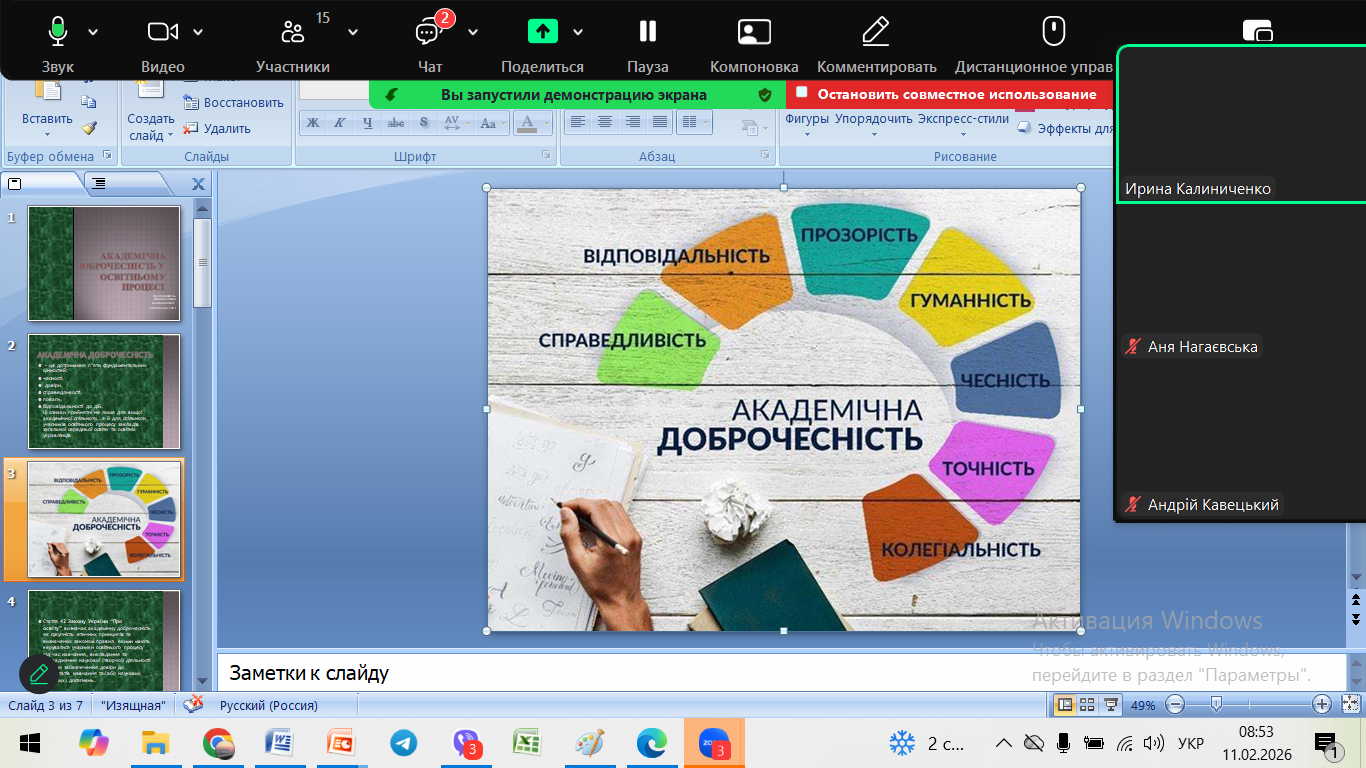This screenshot has height=768, width=1366.
Task: Pause screen sharing with Пауза
Action: [x=647, y=32]
